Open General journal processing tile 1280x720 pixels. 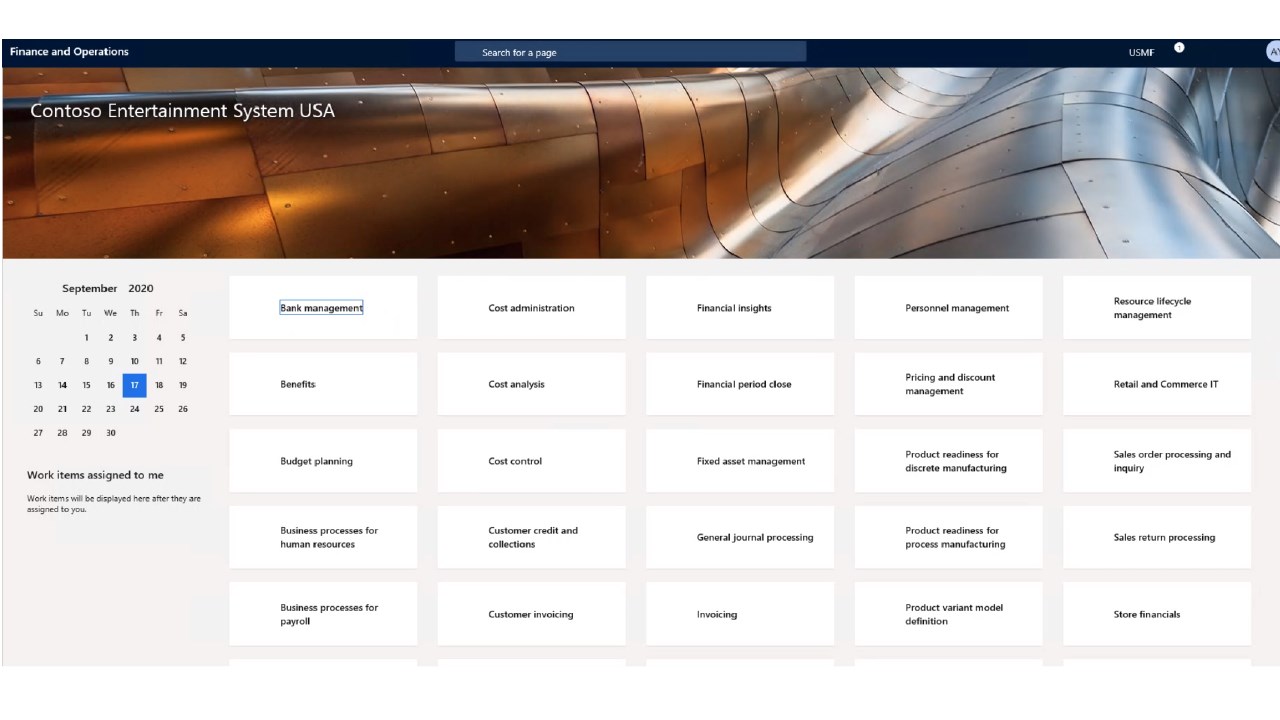click(740, 537)
